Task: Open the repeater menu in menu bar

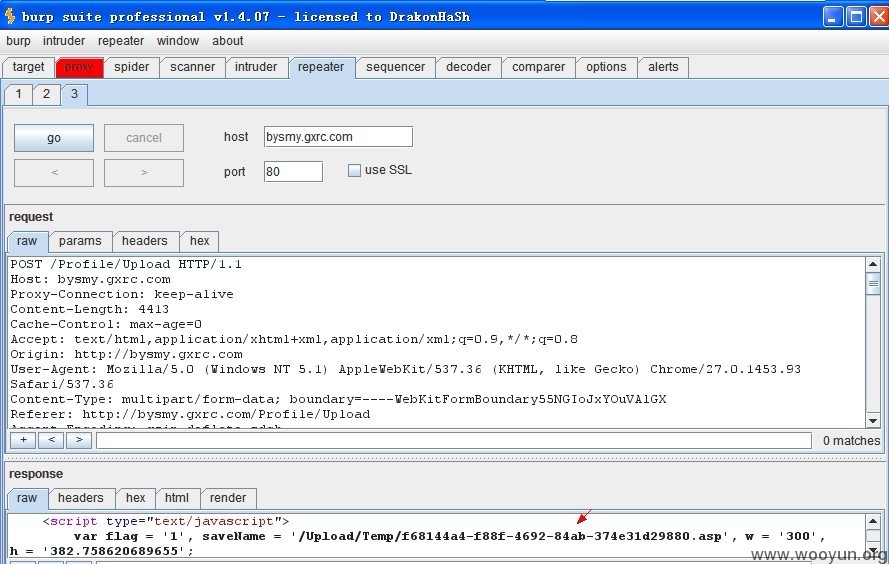Action: (121, 41)
